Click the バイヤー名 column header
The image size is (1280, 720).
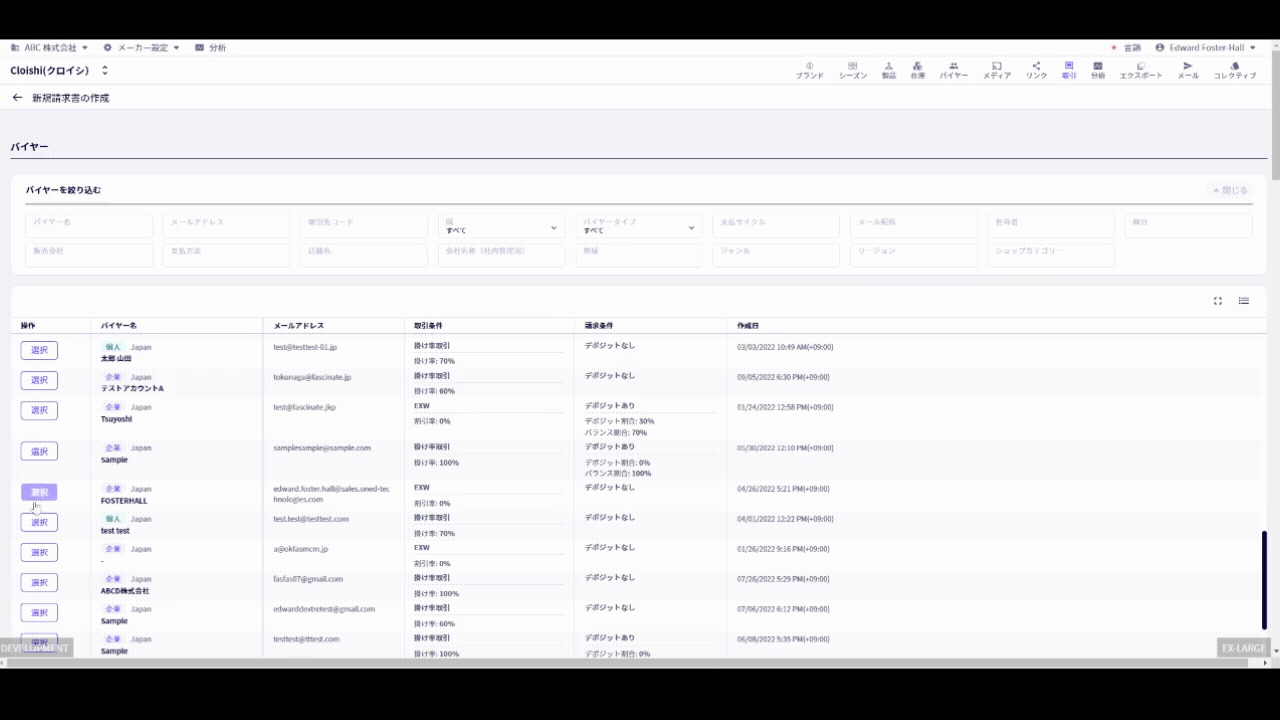coord(119,326)
